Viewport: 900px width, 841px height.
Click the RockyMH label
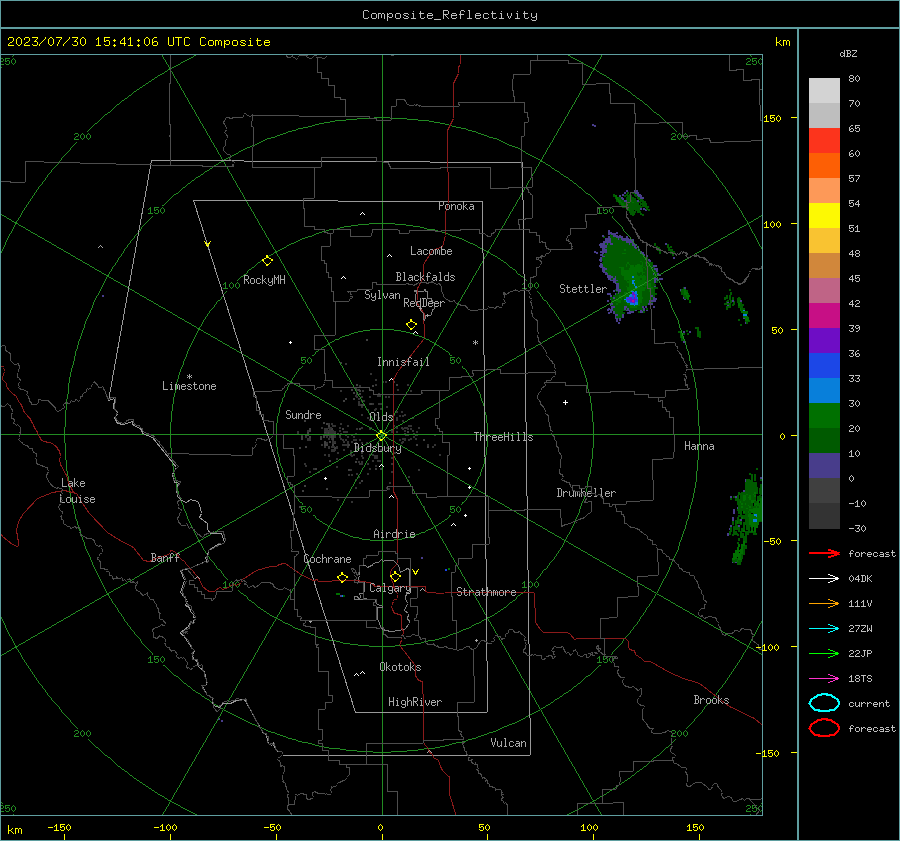pos(264,280)
